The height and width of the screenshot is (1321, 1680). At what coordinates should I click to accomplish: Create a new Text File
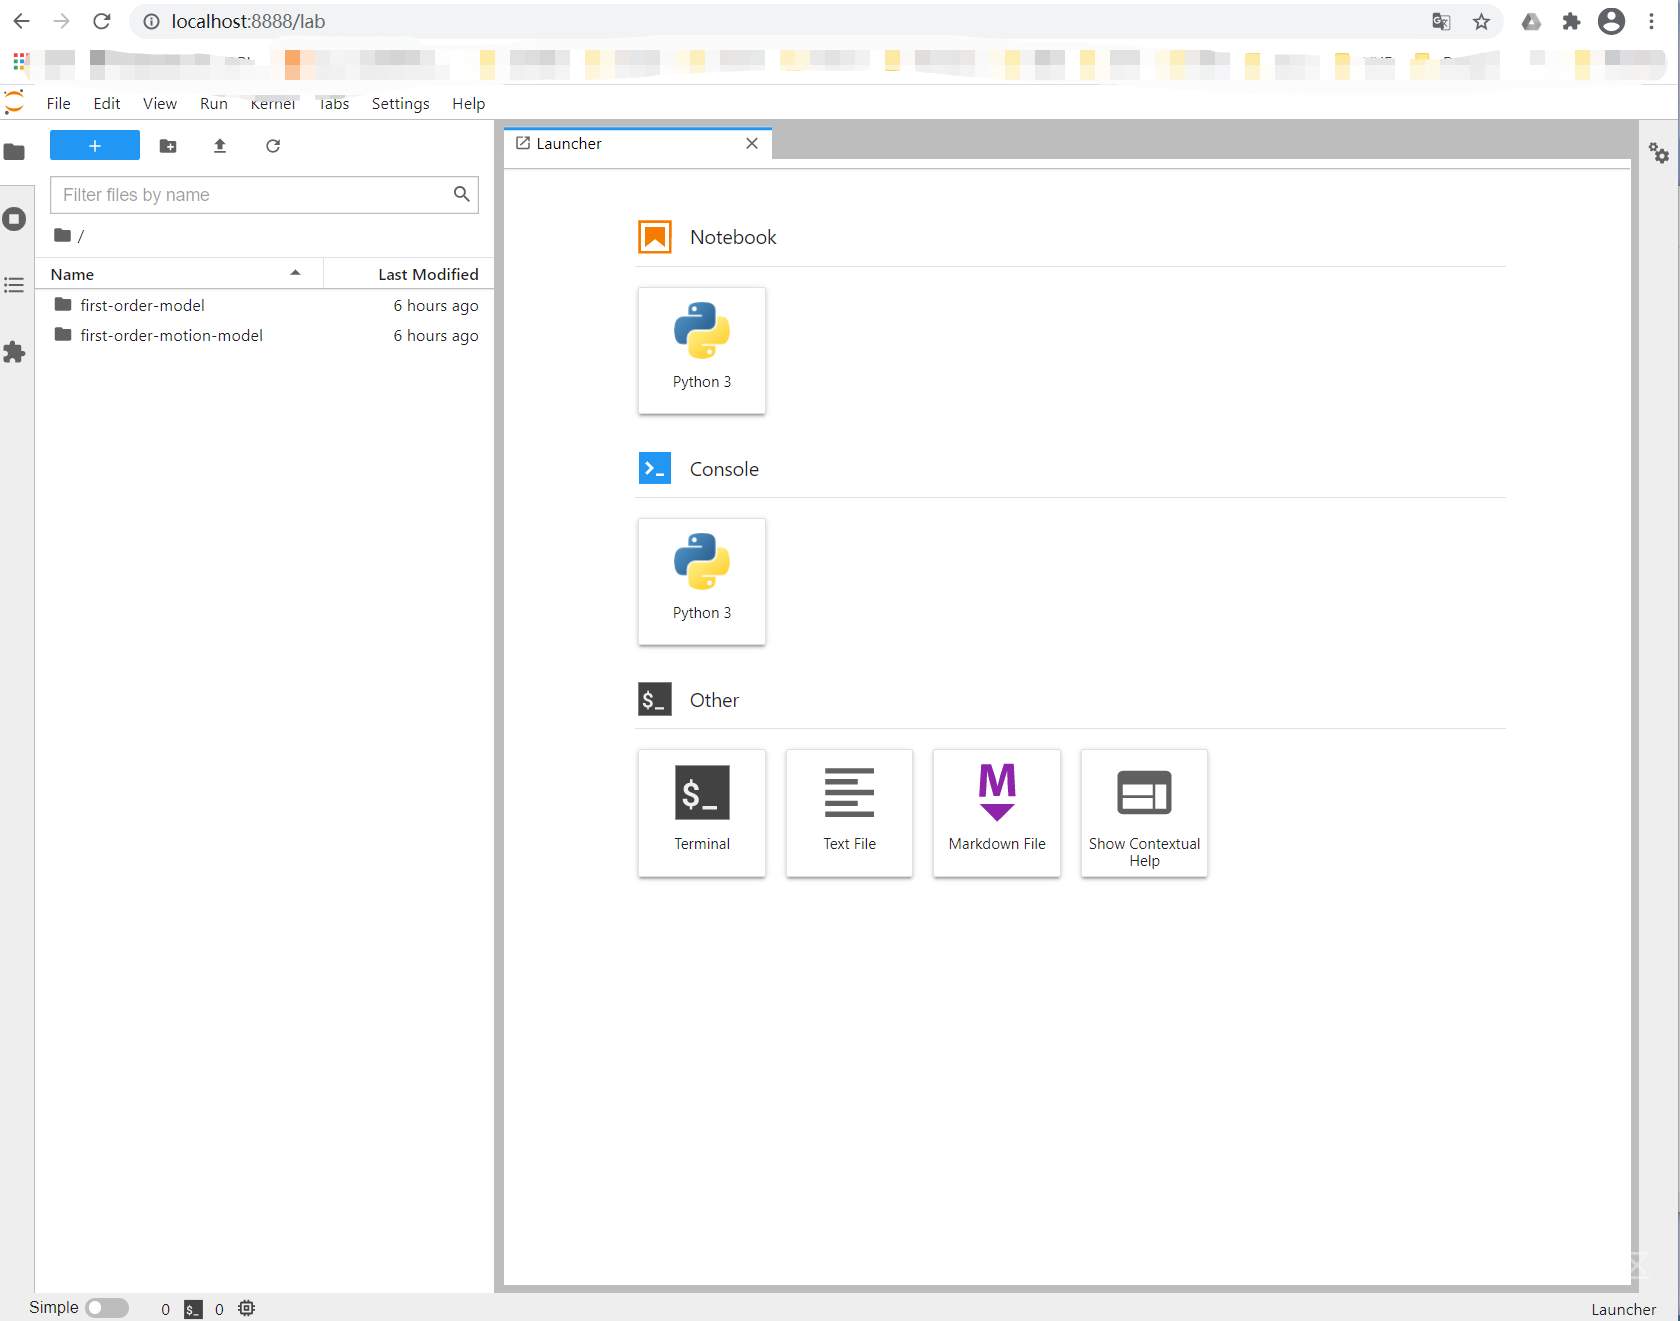pyautogui.click(x=850, y=813)
